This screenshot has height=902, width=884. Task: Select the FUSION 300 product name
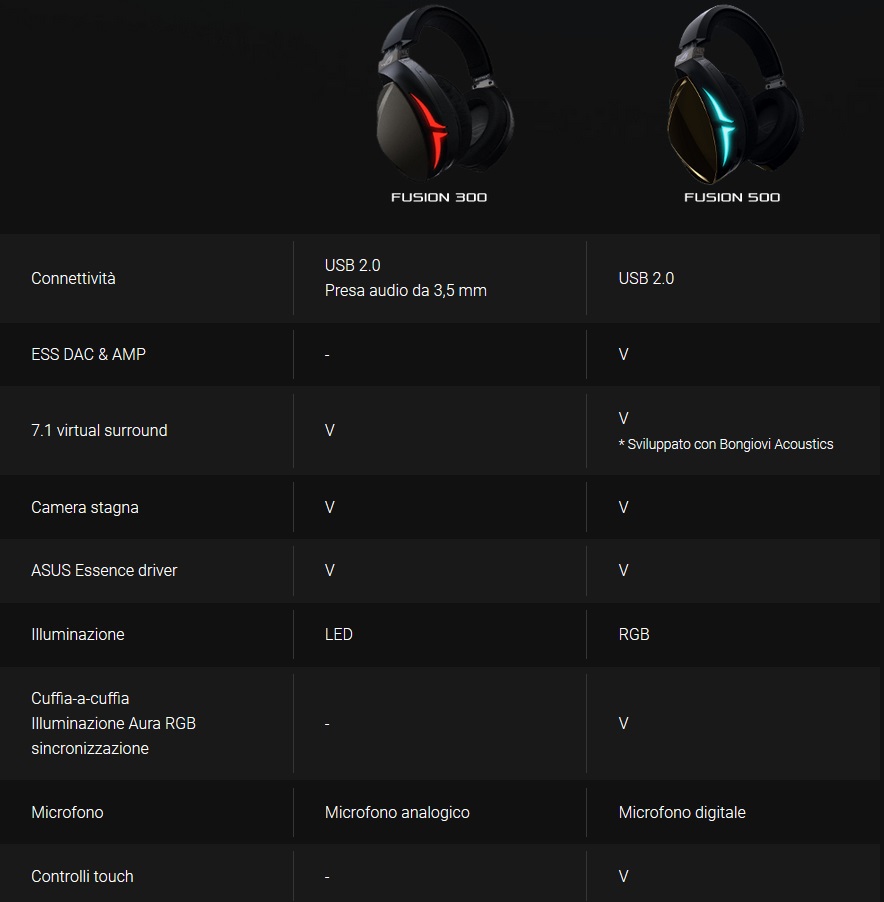click(x=439, y=197)
